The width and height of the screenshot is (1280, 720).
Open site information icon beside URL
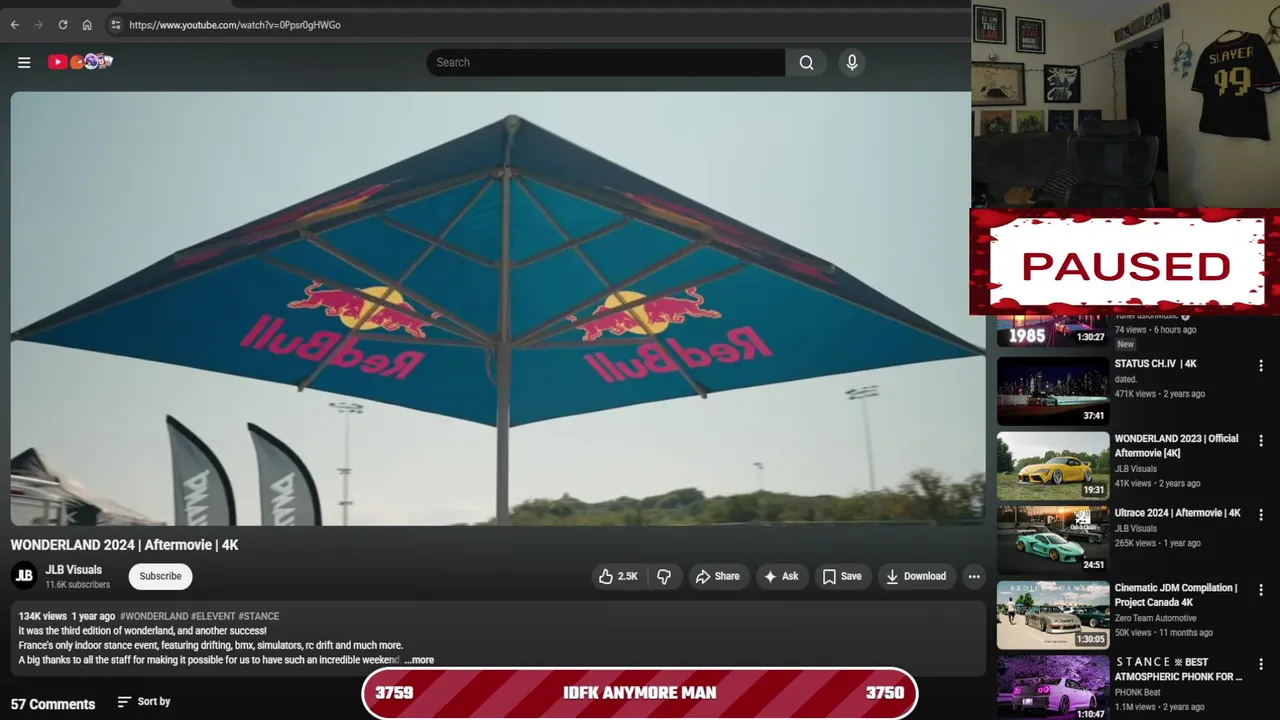click(x=115, y=25)
